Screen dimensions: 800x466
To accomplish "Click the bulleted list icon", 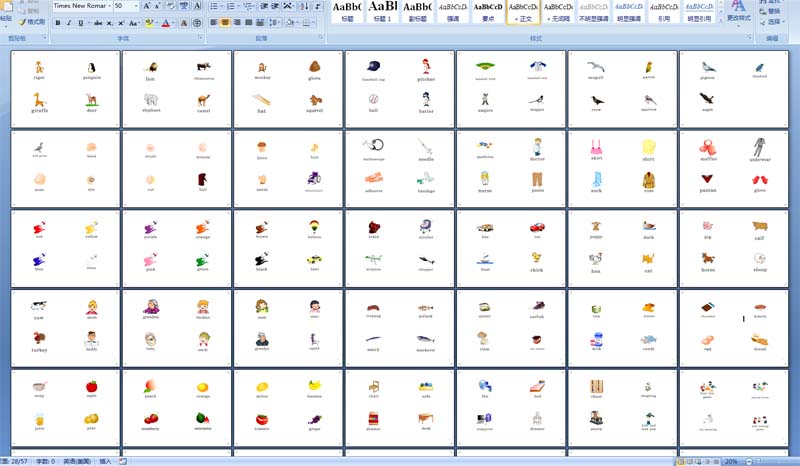I will point(215,6).
